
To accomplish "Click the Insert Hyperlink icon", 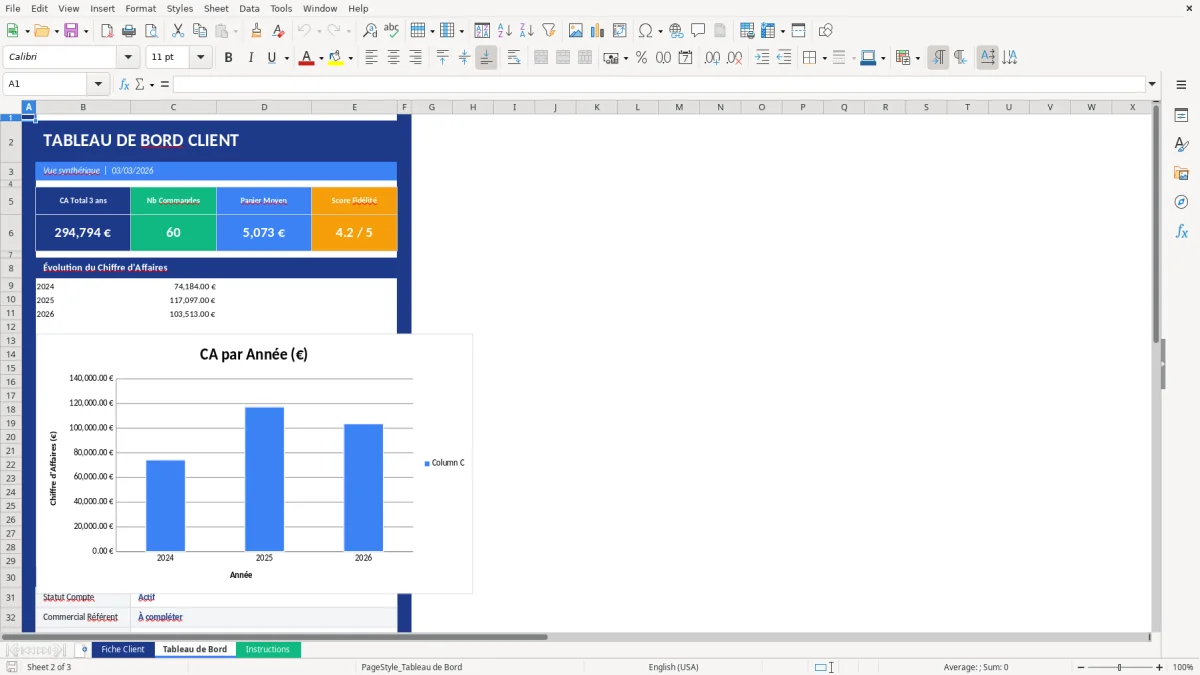I will (x=674, y=30).
